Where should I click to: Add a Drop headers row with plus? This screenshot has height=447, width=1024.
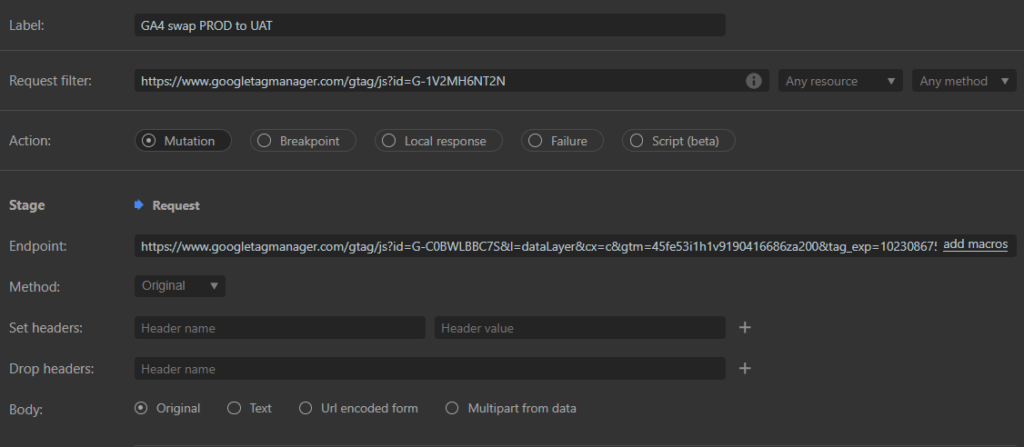tap(744, 369)
